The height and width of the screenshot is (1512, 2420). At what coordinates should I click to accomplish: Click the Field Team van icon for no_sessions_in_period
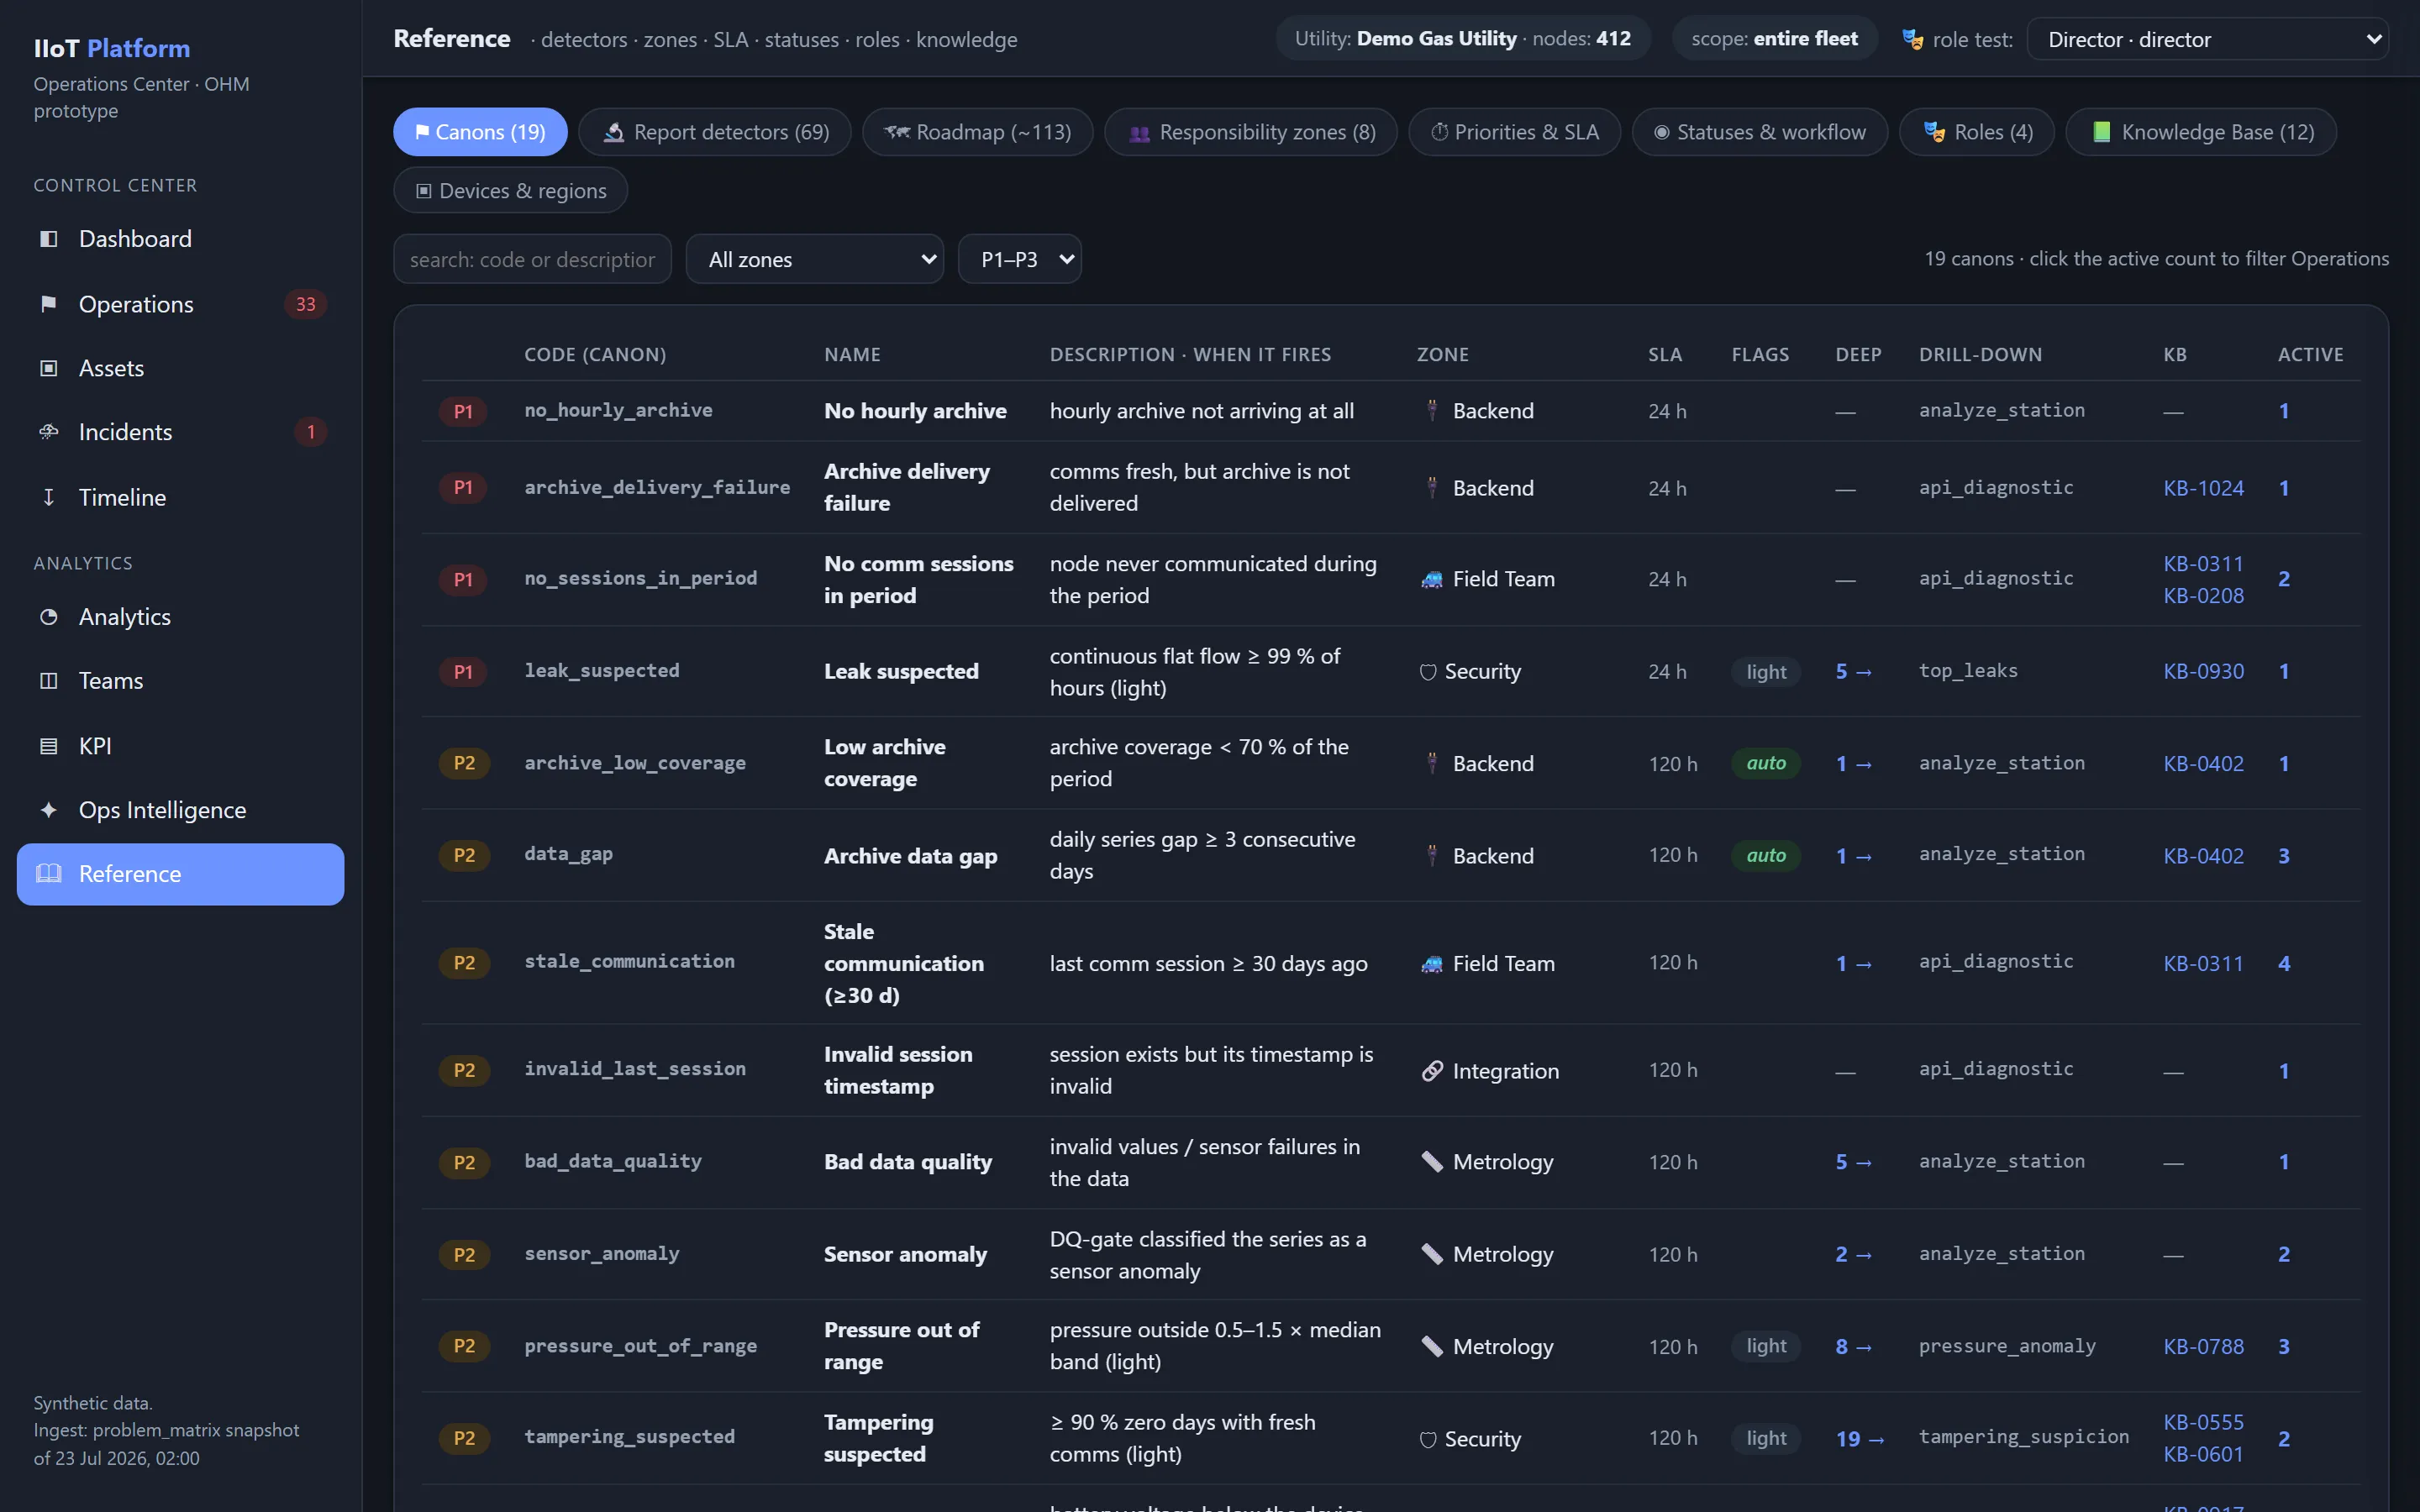click(x=1432, y=579)
